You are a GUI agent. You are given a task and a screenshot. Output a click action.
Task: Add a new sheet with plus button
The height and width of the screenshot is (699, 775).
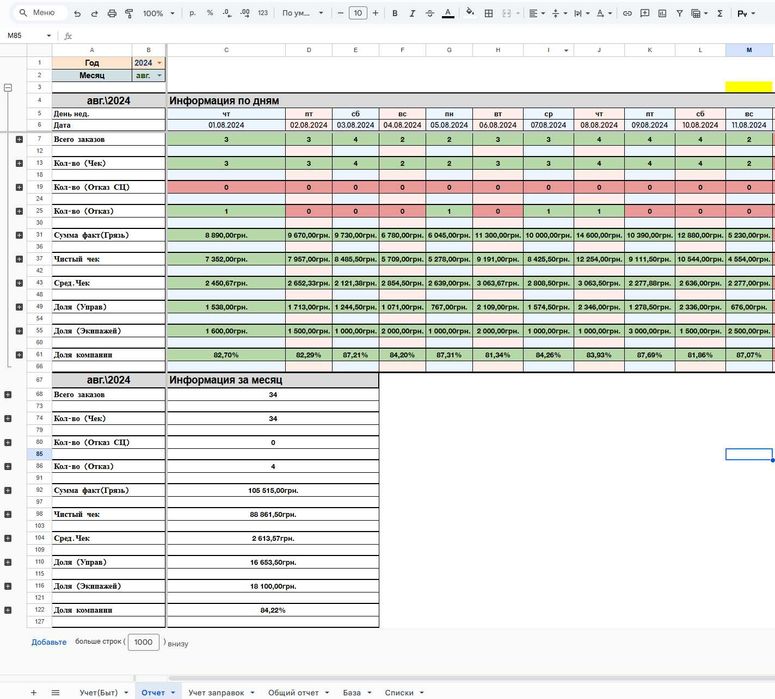tap(34, 693)
